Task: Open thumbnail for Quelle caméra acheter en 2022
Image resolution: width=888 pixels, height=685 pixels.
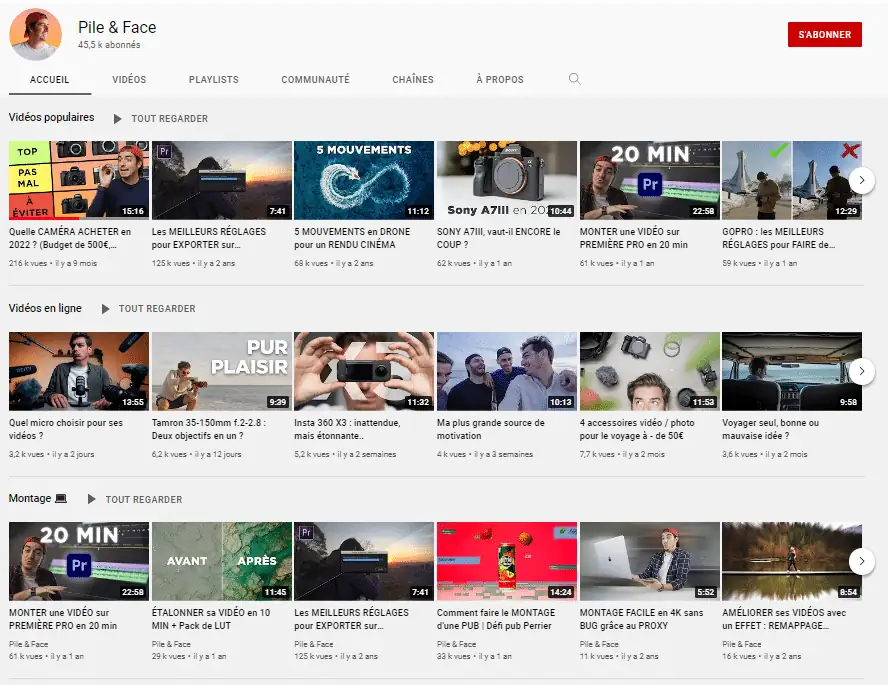Action: (x=79, y=180)
